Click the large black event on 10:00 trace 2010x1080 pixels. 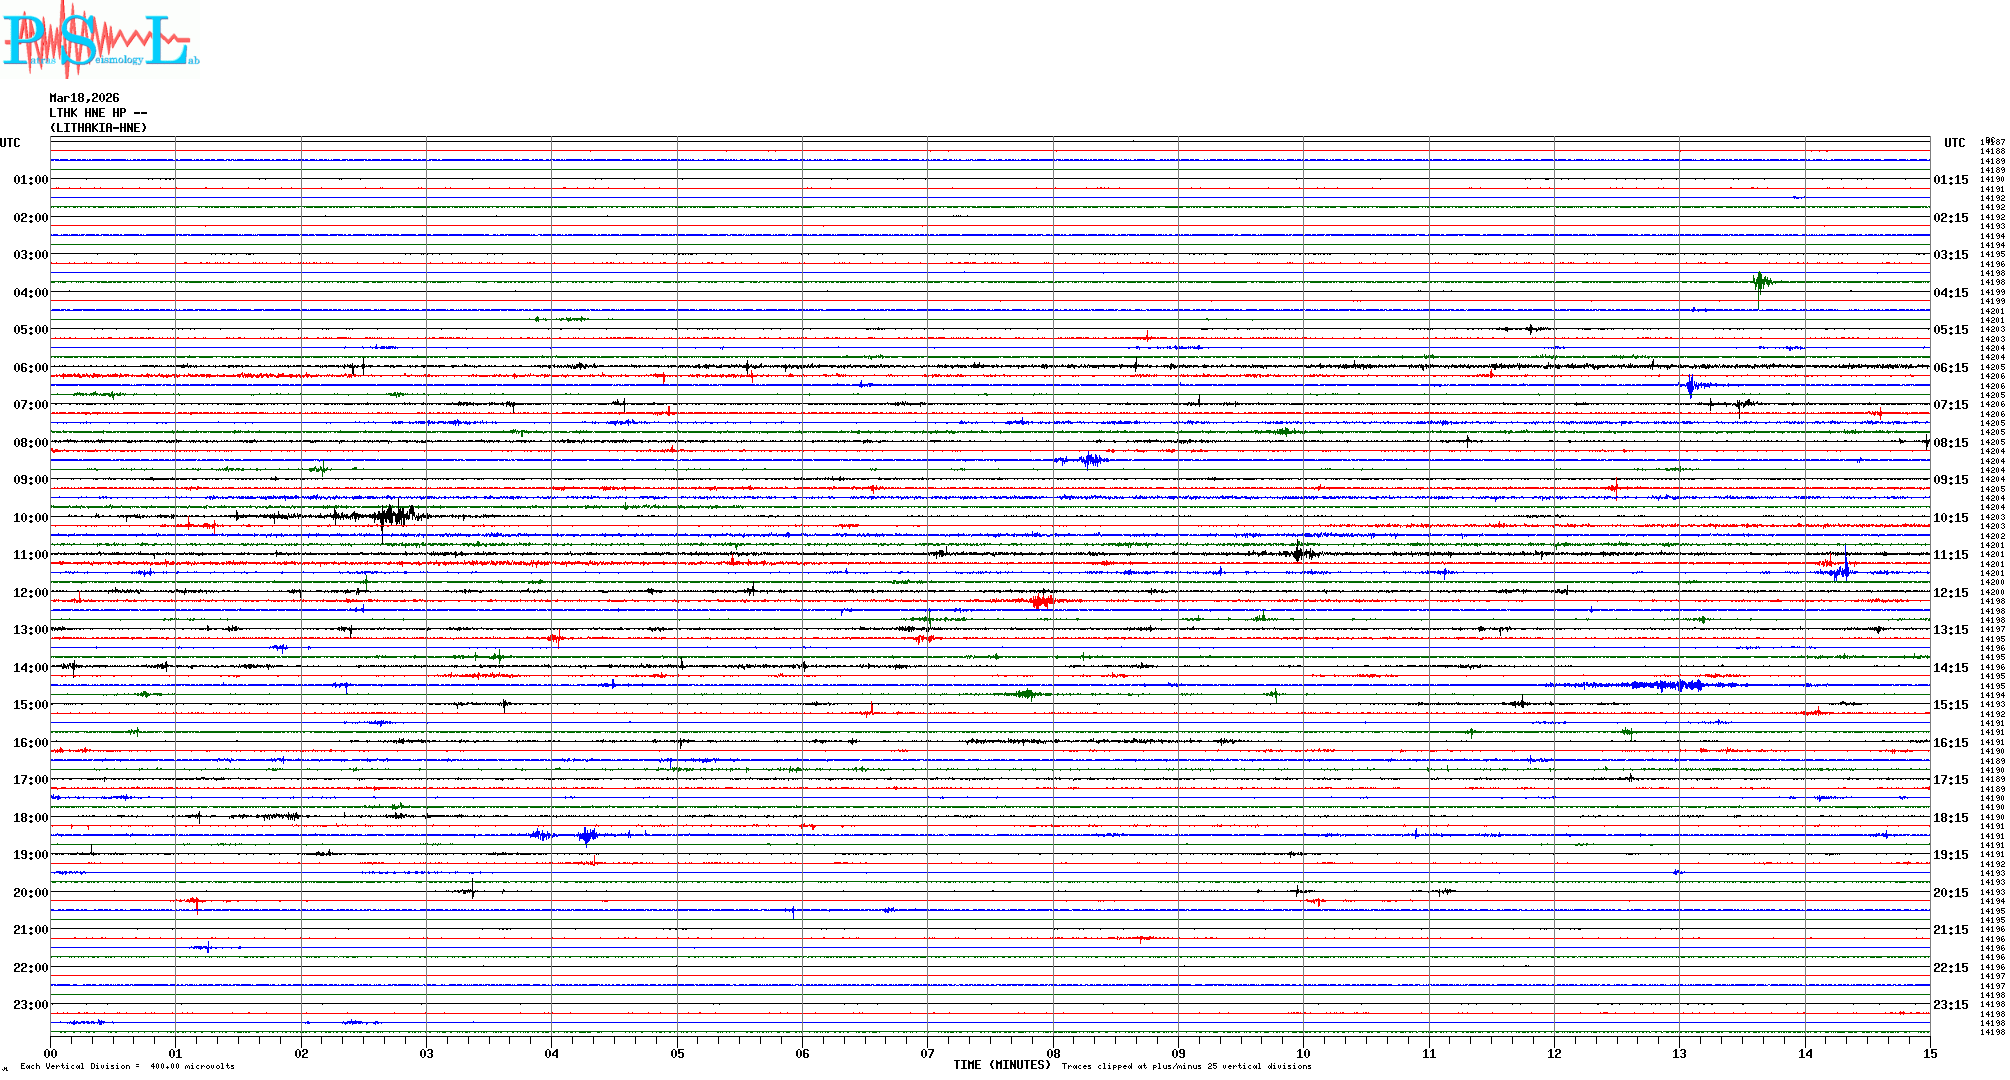click(394, 516)
